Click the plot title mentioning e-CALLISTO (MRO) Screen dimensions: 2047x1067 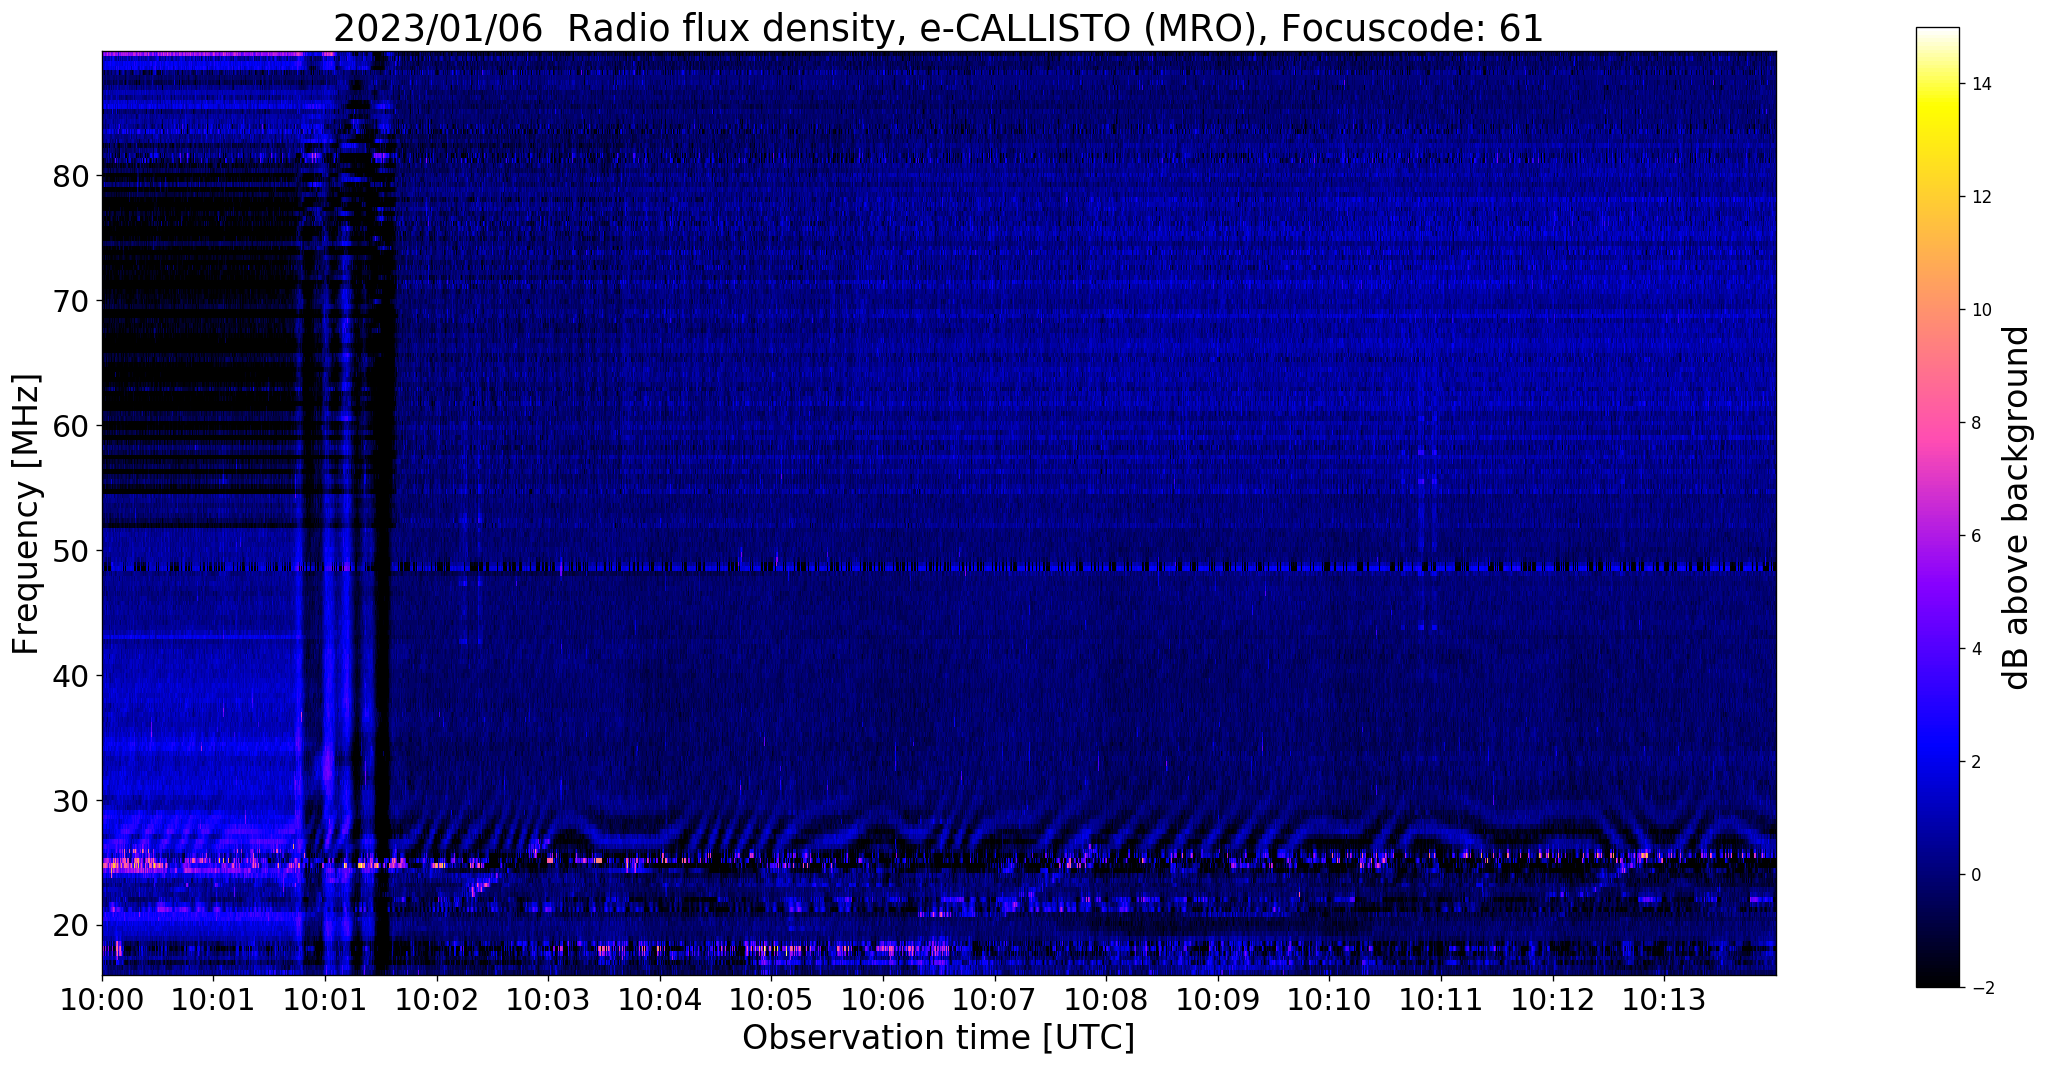pos(938,29)
